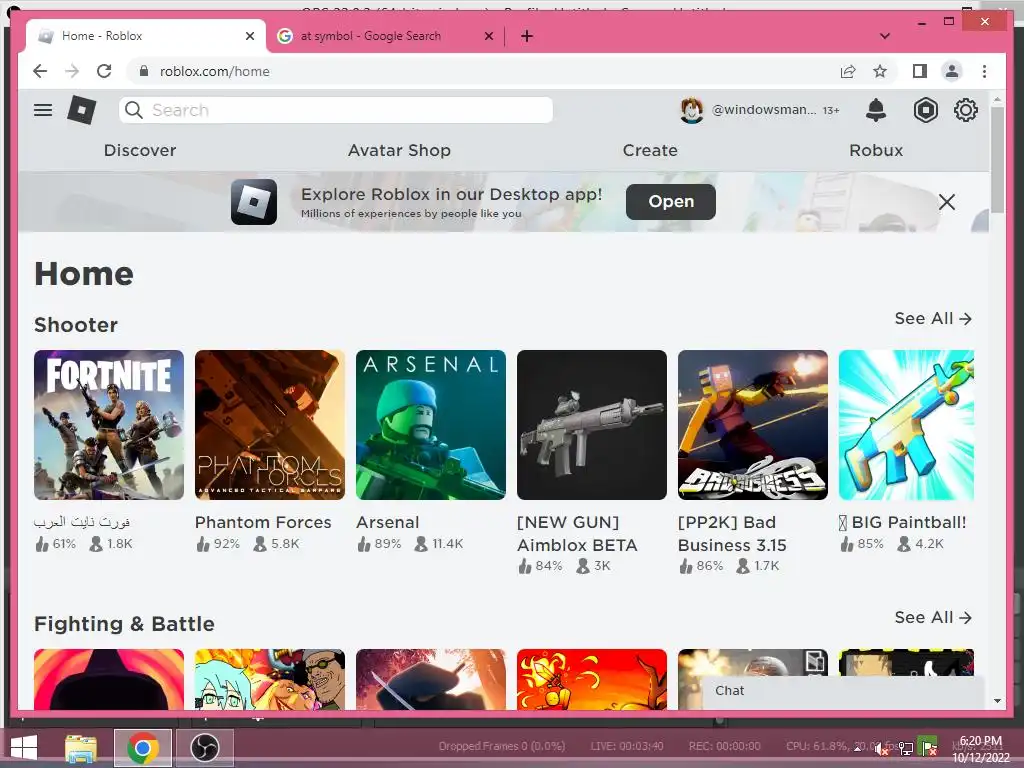Open Chrome three-dot menu
Viewport: 1024px width, 768px height.
point(984,71)
